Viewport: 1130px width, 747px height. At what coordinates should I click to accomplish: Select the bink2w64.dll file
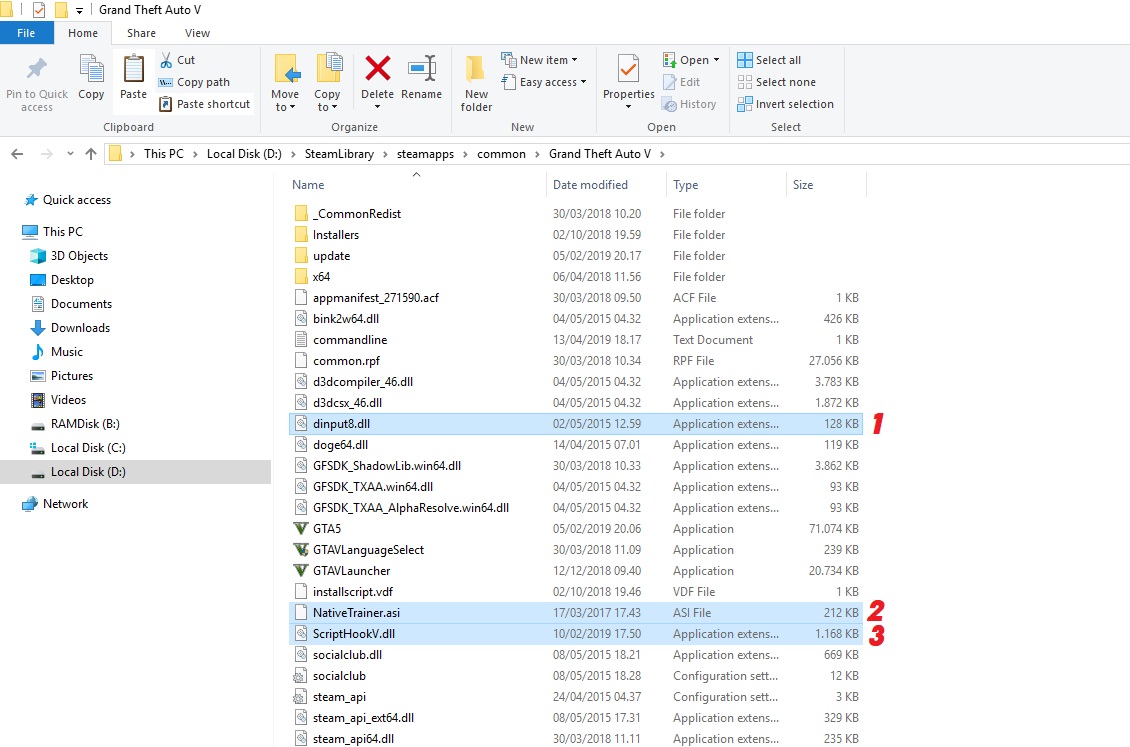575,318
